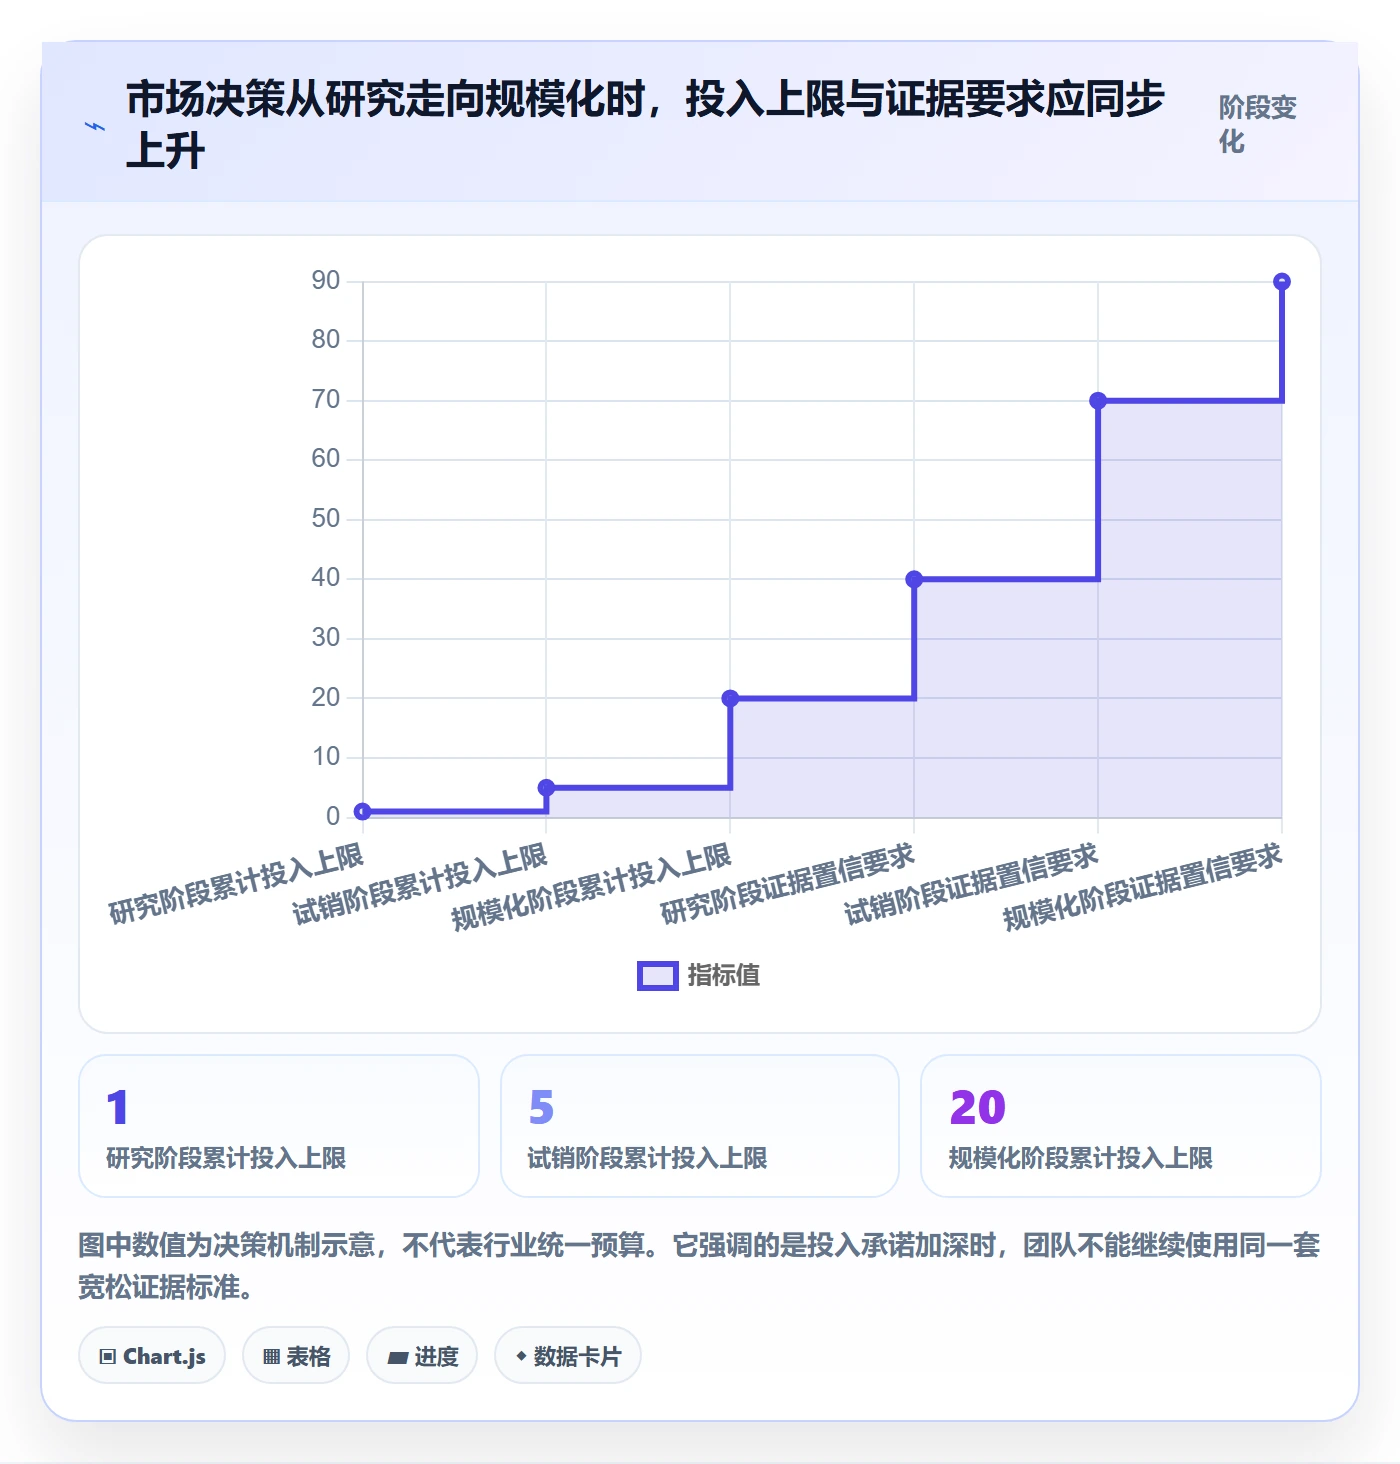The image size is (1400, 1464).
Task: Click the y-axis tick label 90
Action: click(326, 281)
